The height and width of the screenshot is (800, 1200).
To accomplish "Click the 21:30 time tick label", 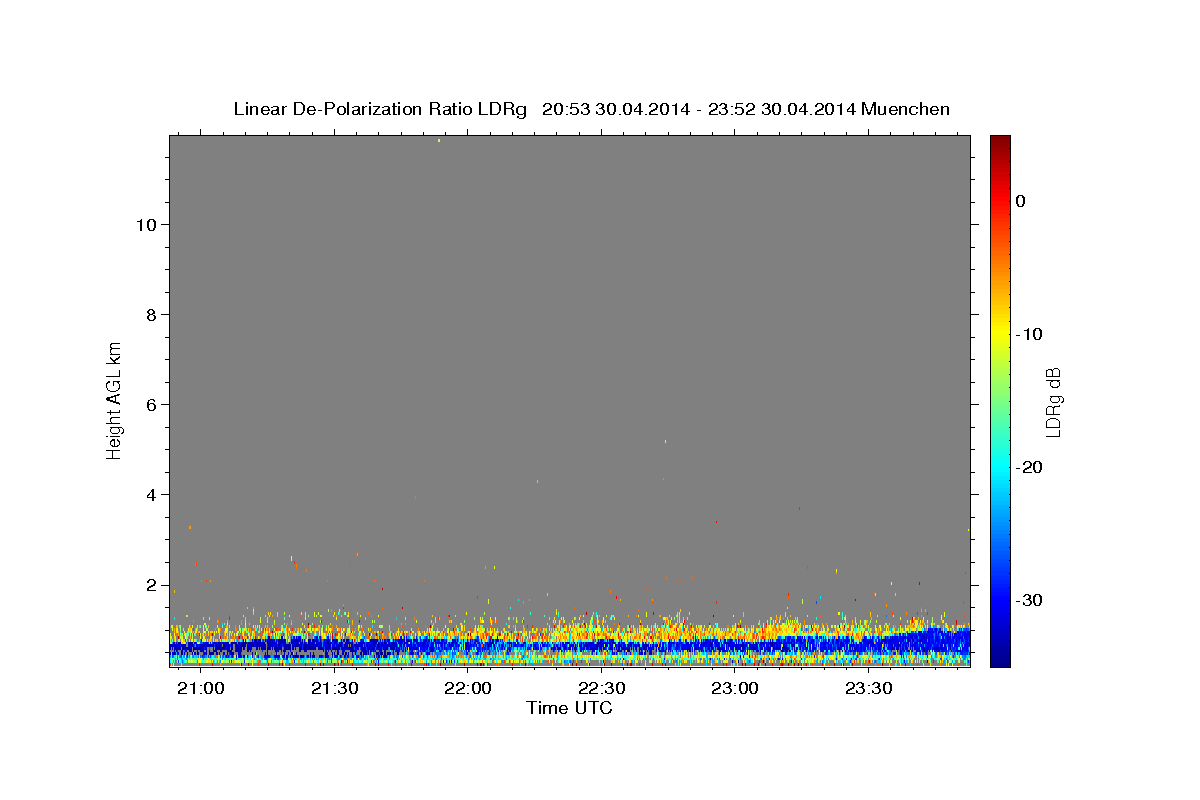I will 334,689.
